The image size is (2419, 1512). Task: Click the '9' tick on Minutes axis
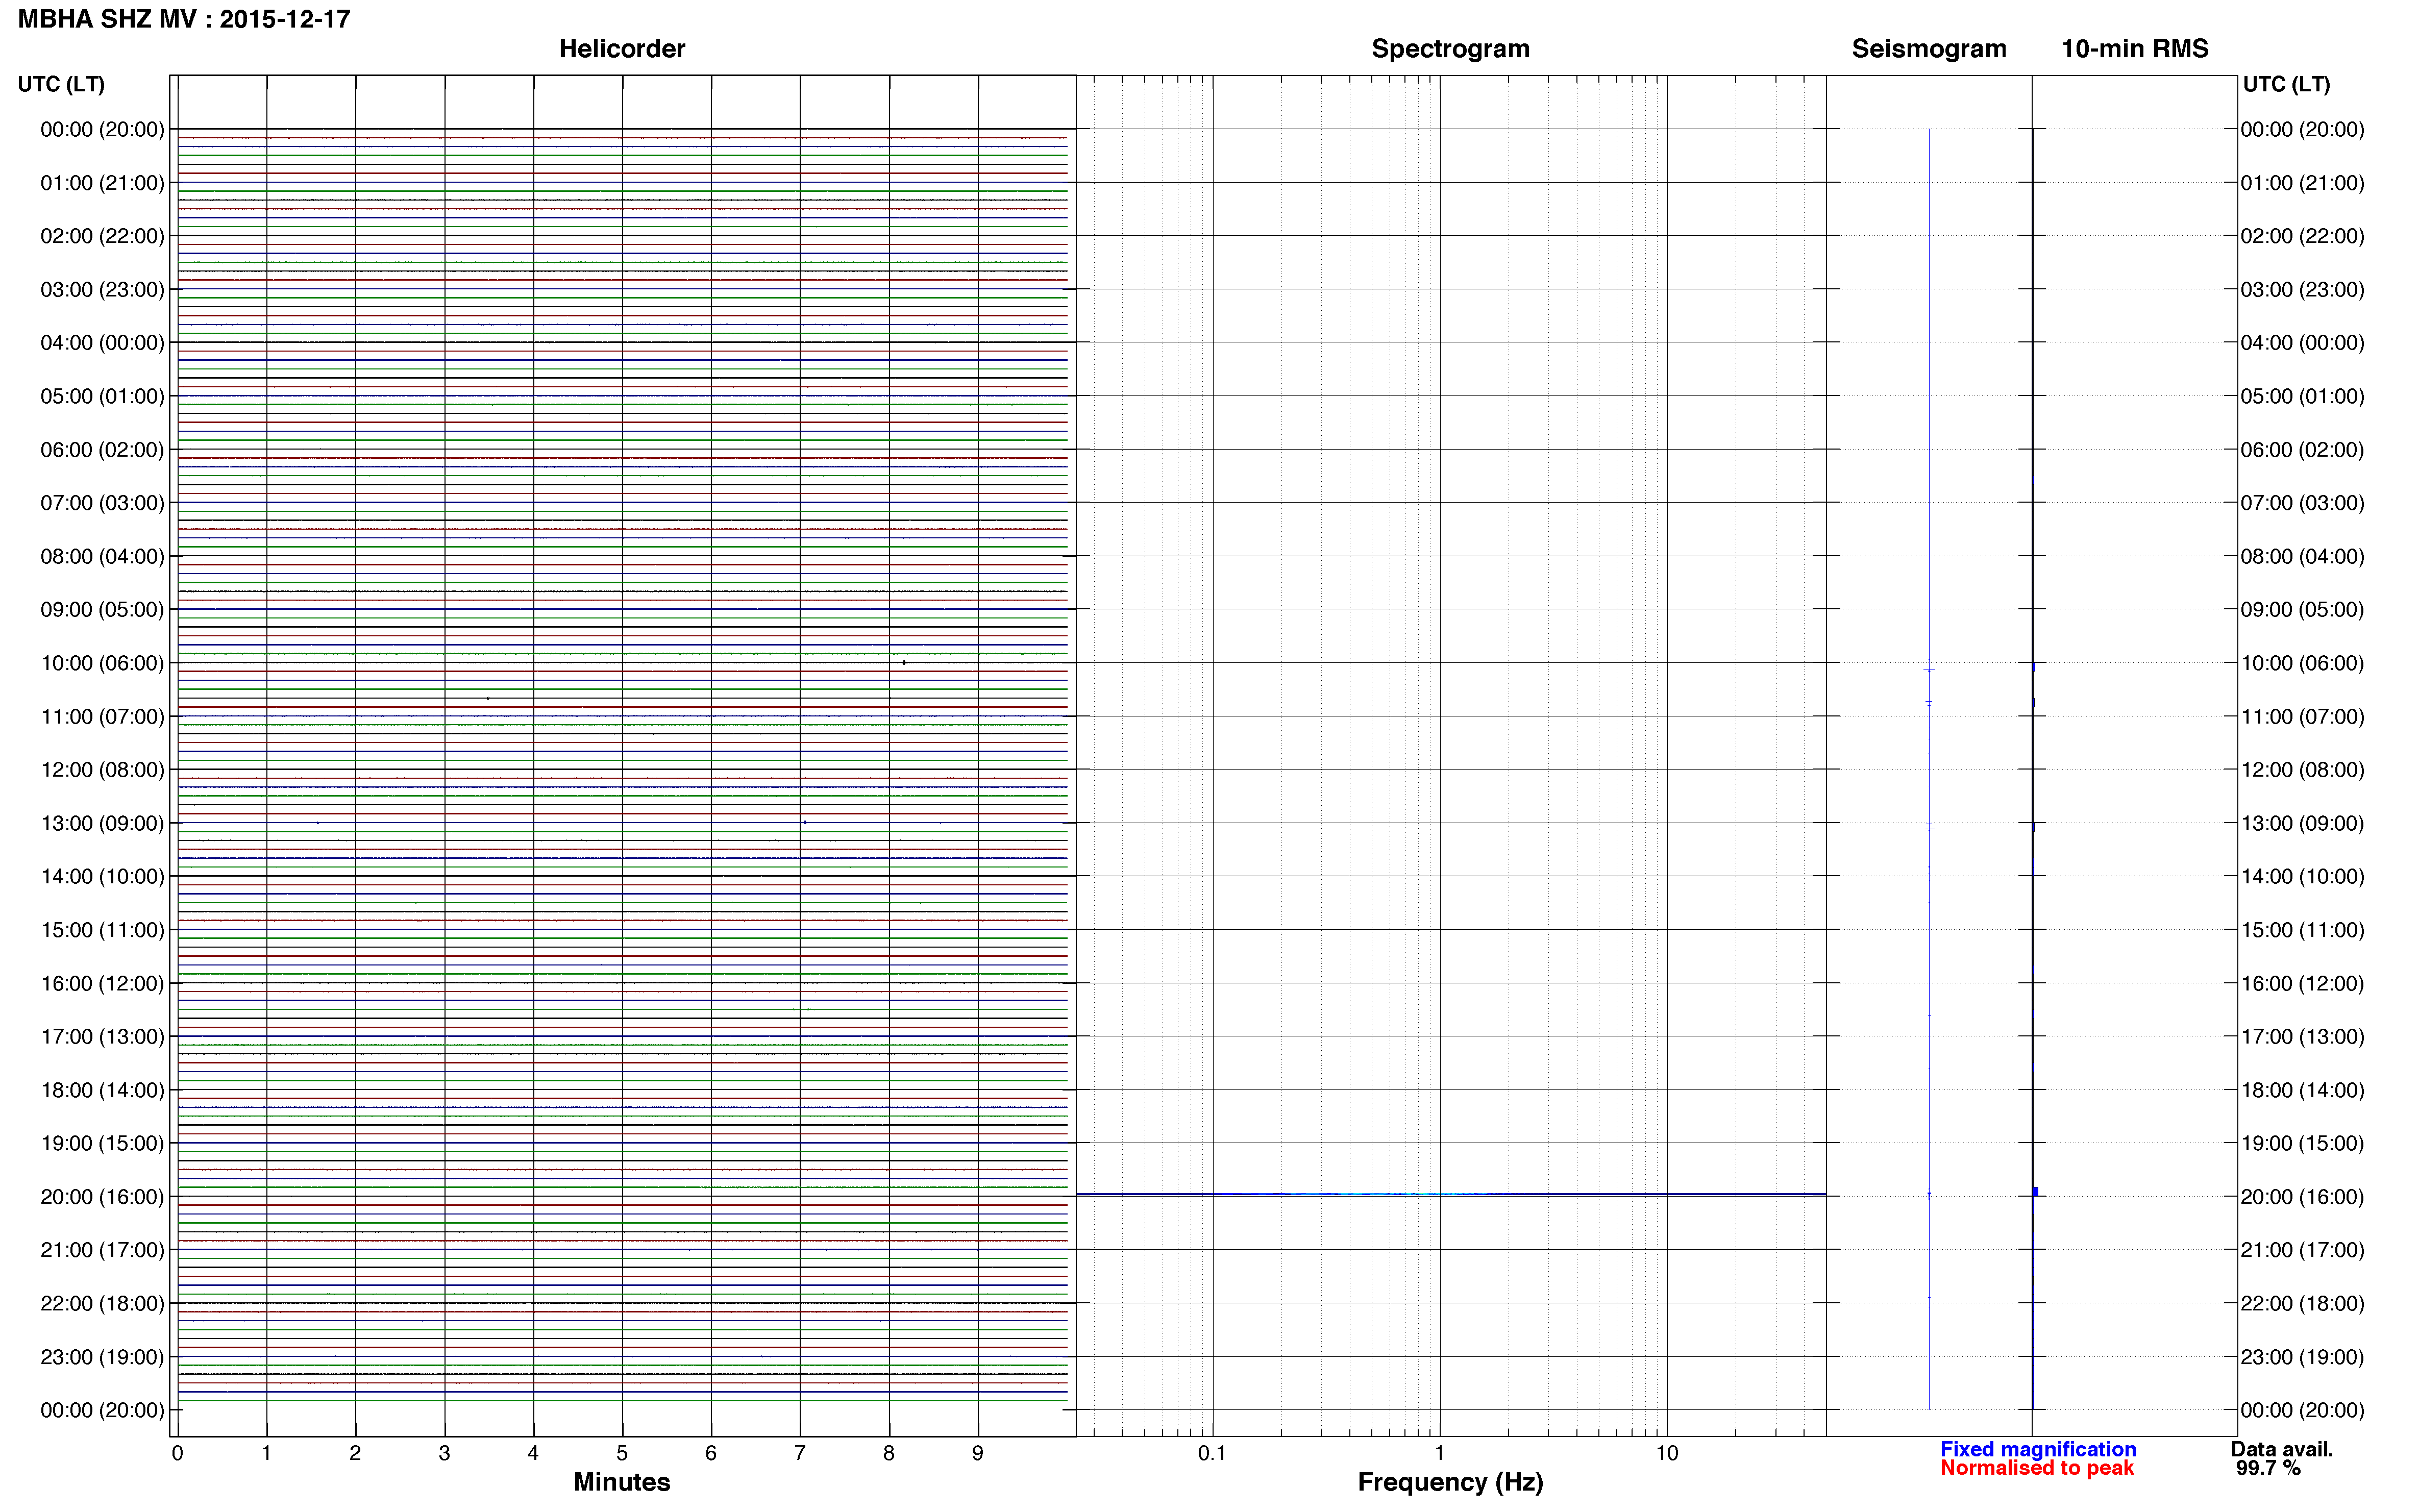pos(978,1454)
